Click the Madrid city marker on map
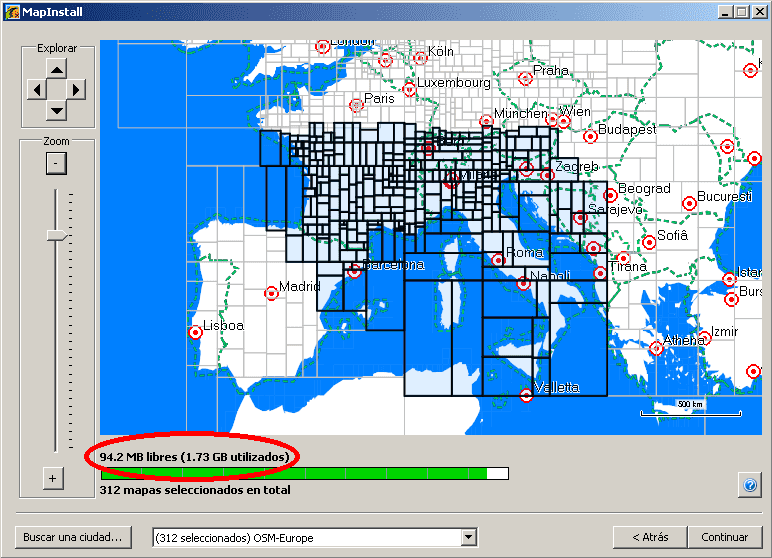Viewport: 772px width, 558px height. click(271, 294)
